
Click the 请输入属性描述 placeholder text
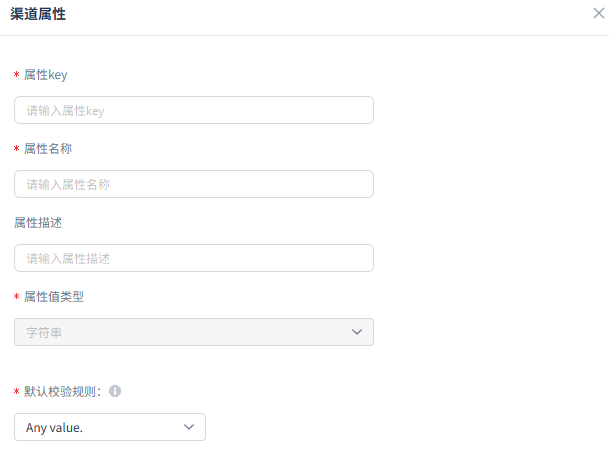coord(68,258)
